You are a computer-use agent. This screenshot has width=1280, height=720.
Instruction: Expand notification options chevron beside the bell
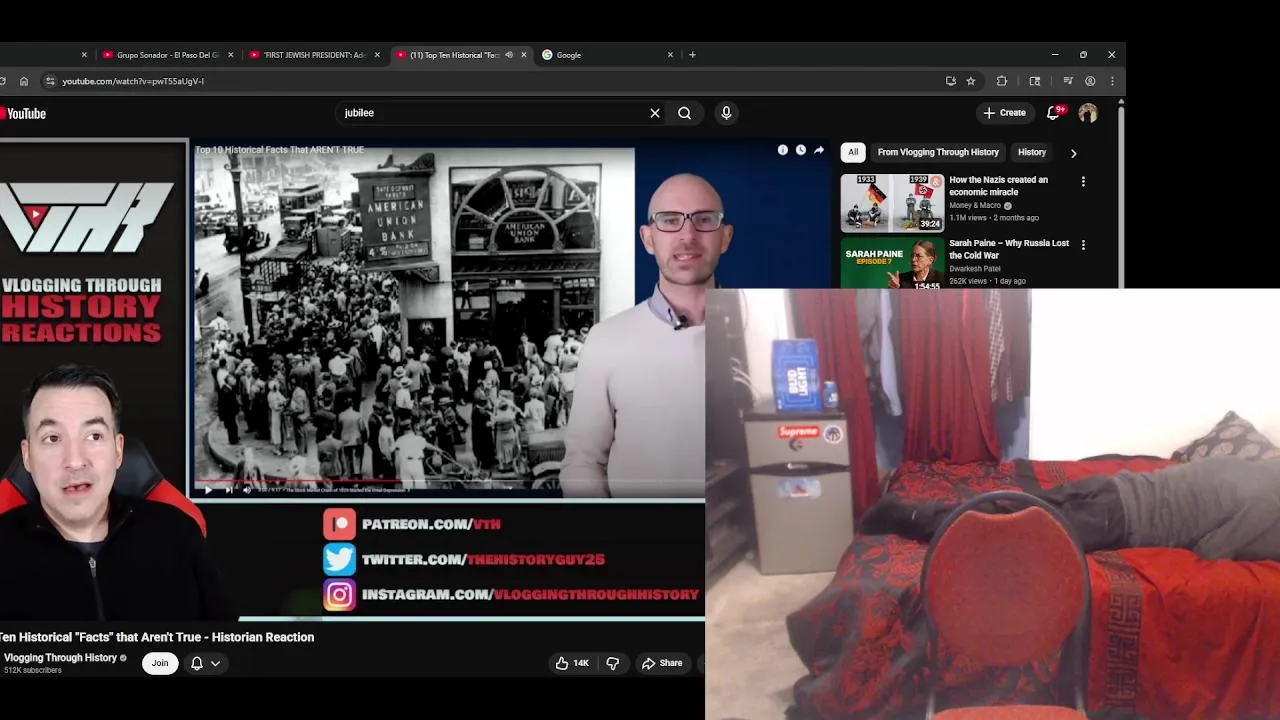(x=215, y=663)
